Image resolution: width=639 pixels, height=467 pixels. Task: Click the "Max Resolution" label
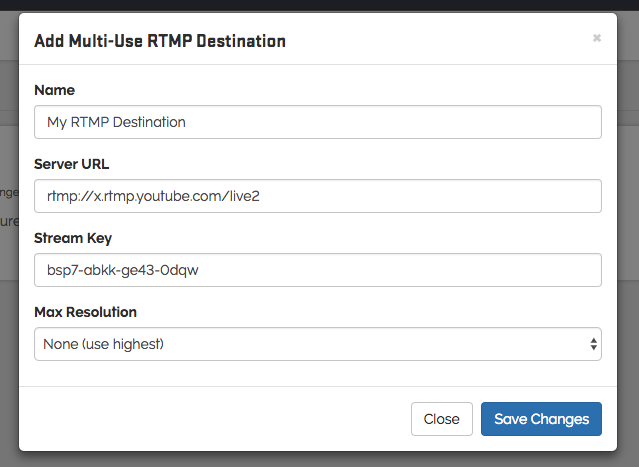coord(85,312)
